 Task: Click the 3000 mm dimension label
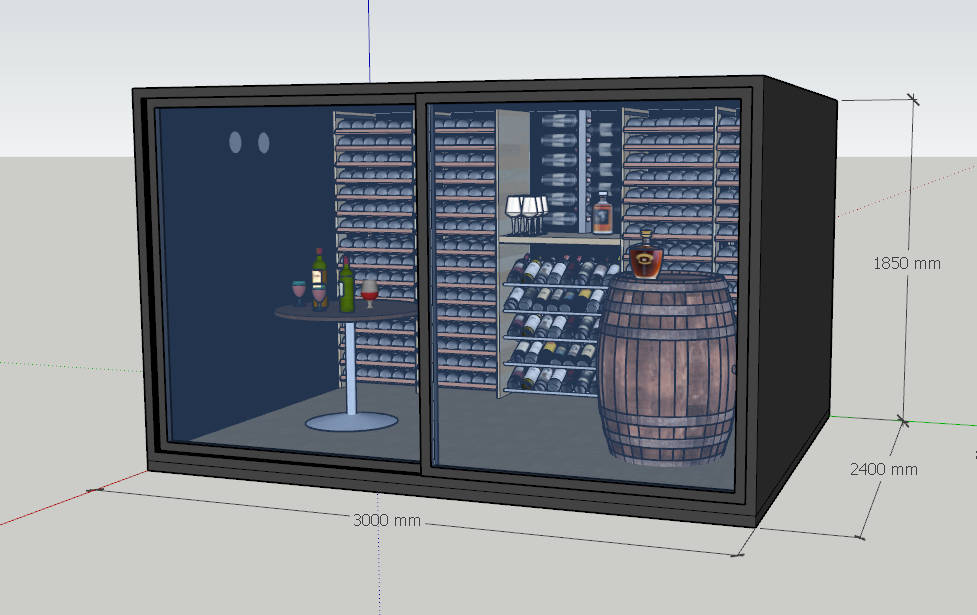point(387,521)
